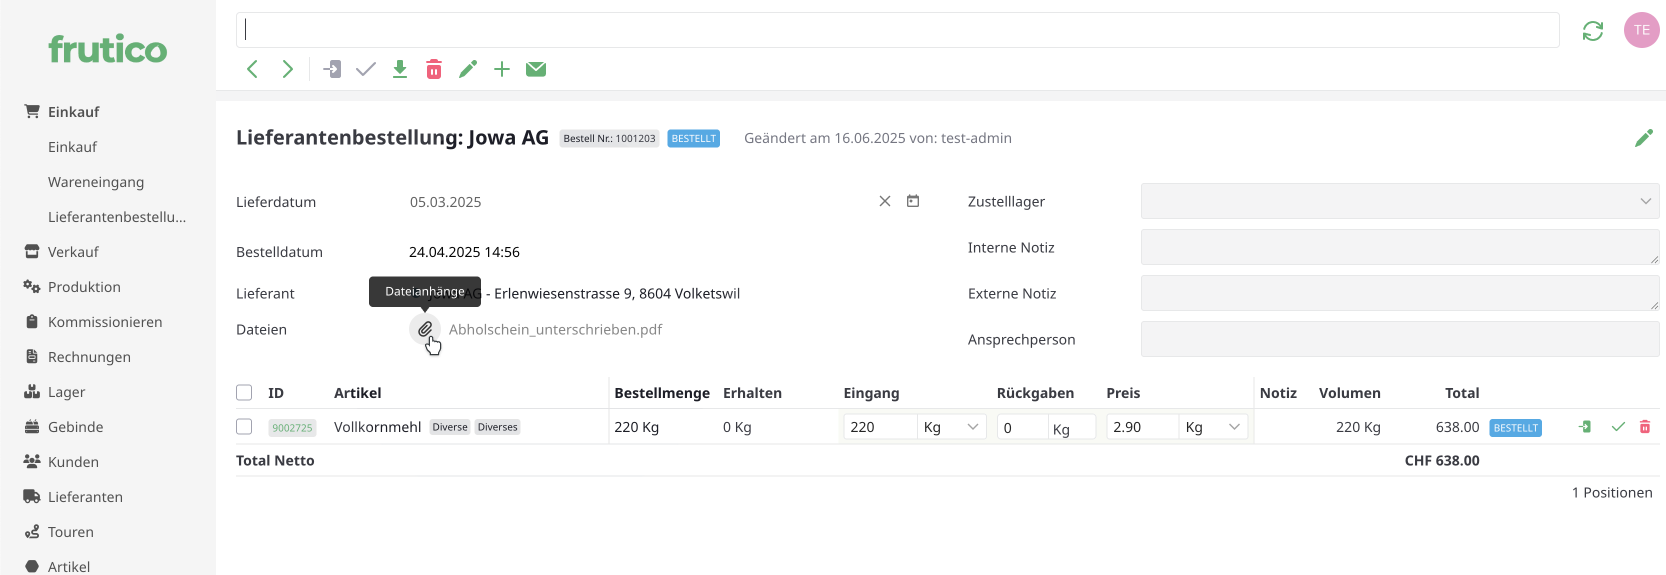Click the refresh icon at top right

point(1593,31)
